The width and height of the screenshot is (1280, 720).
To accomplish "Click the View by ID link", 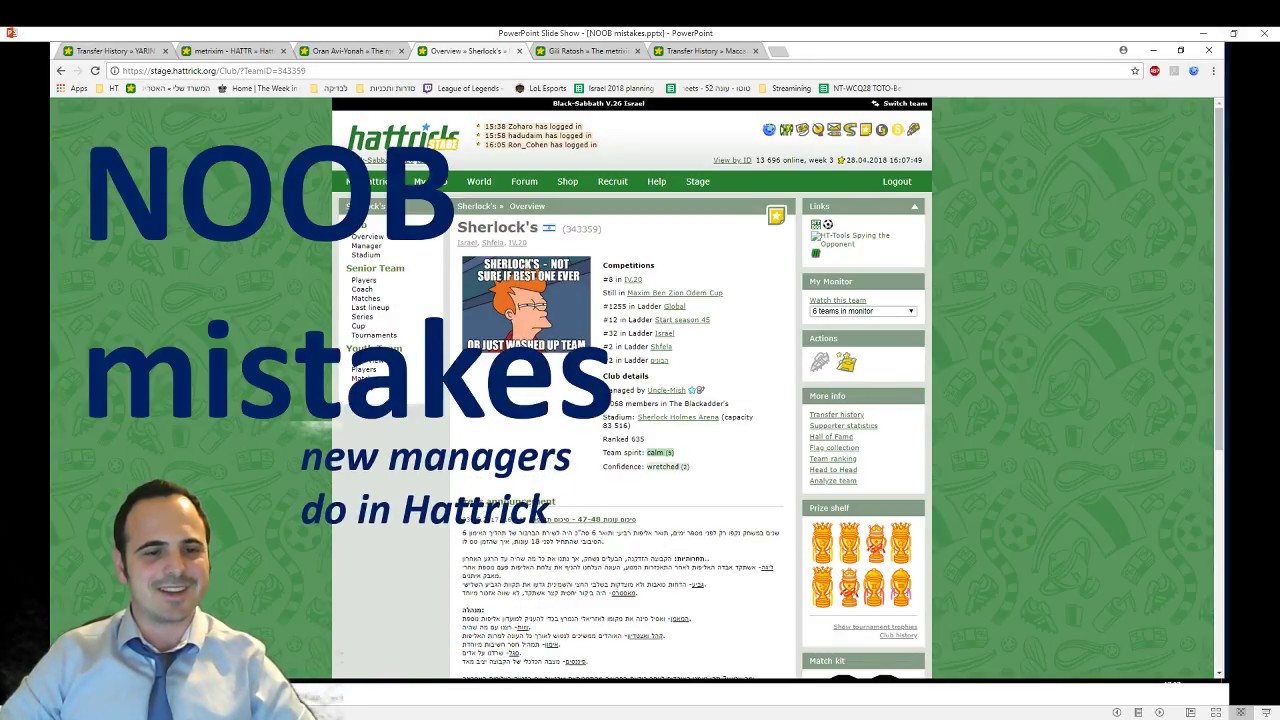I will tap(732, 160).
